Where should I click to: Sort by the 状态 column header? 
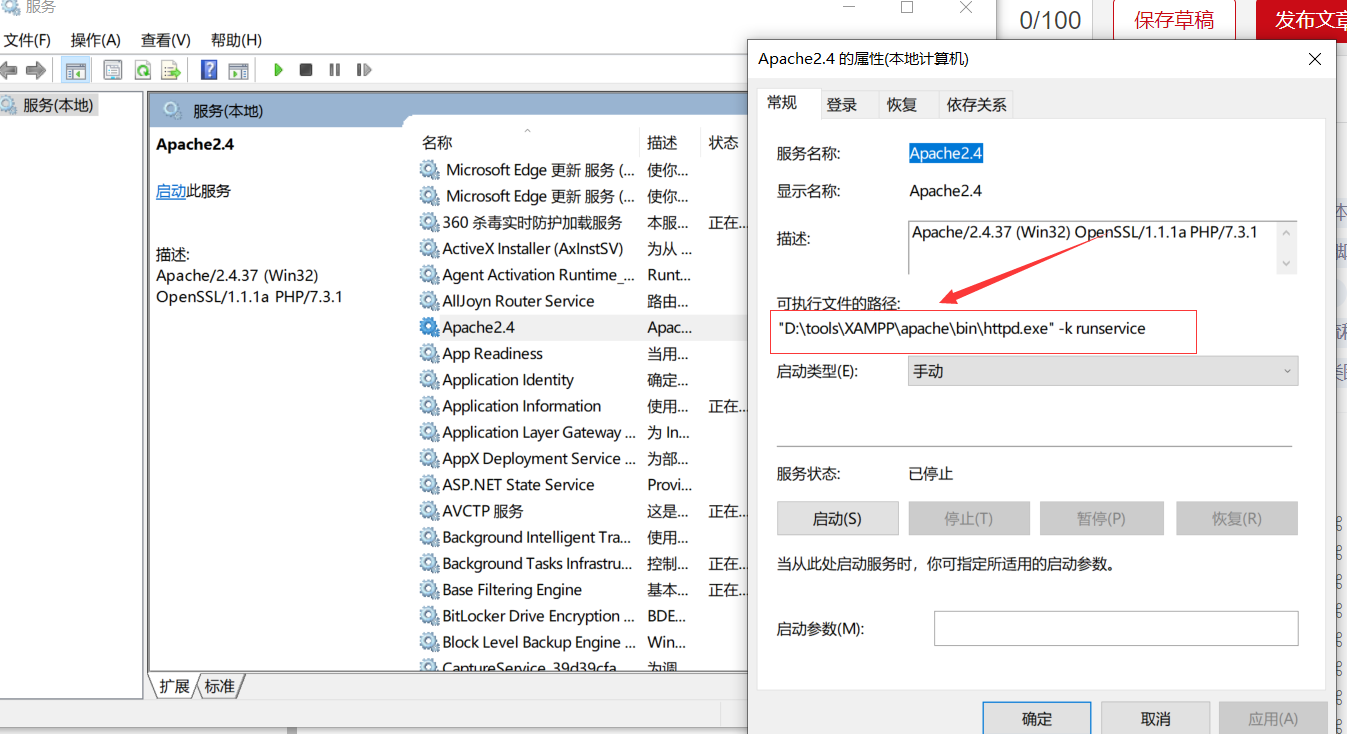724,143
